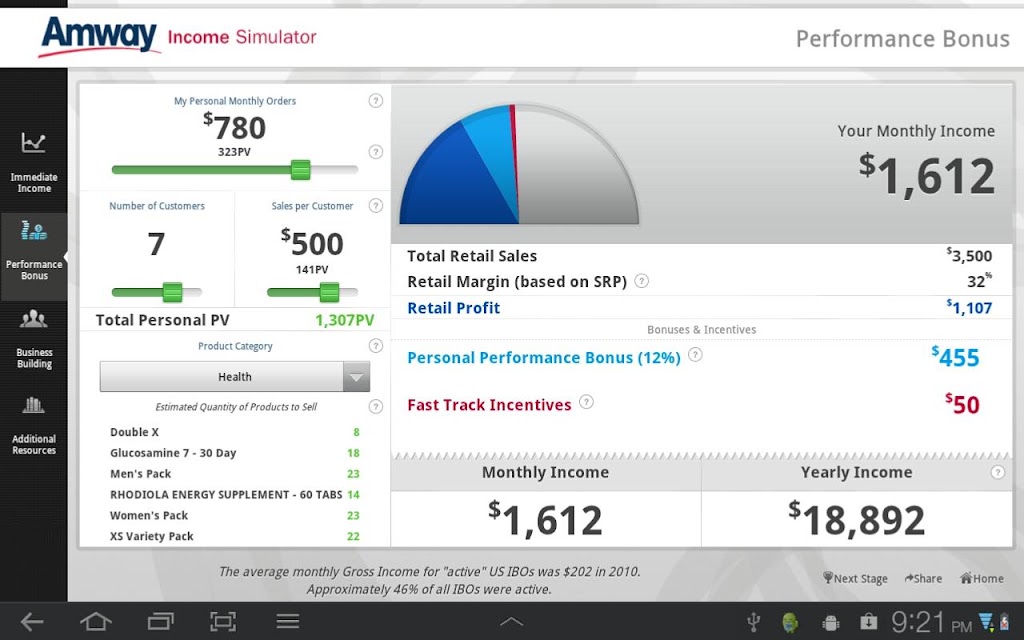Open Additional Resources section
1024x640 pixels.
tap(33, 426)
